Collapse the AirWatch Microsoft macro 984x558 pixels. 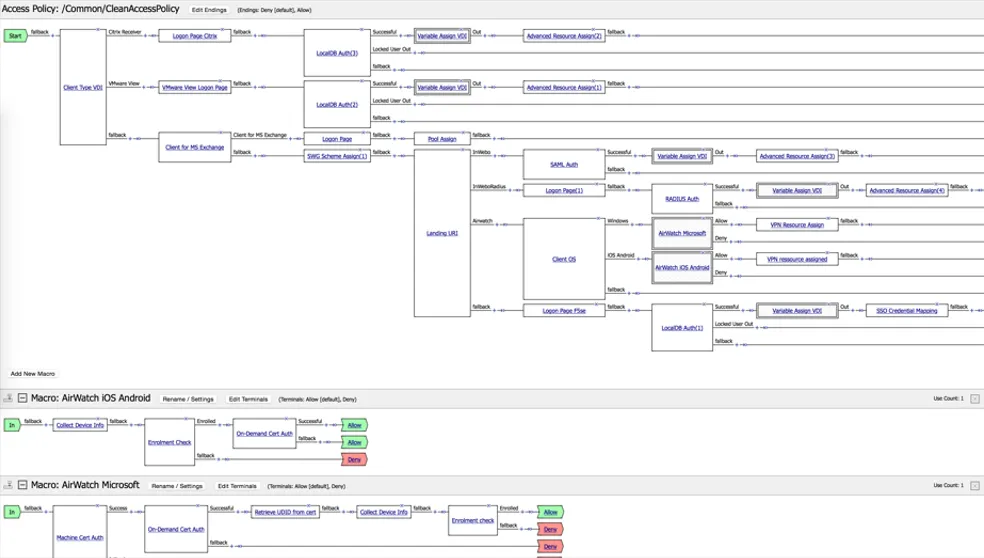pyautogui.click(x=23, y=485)
